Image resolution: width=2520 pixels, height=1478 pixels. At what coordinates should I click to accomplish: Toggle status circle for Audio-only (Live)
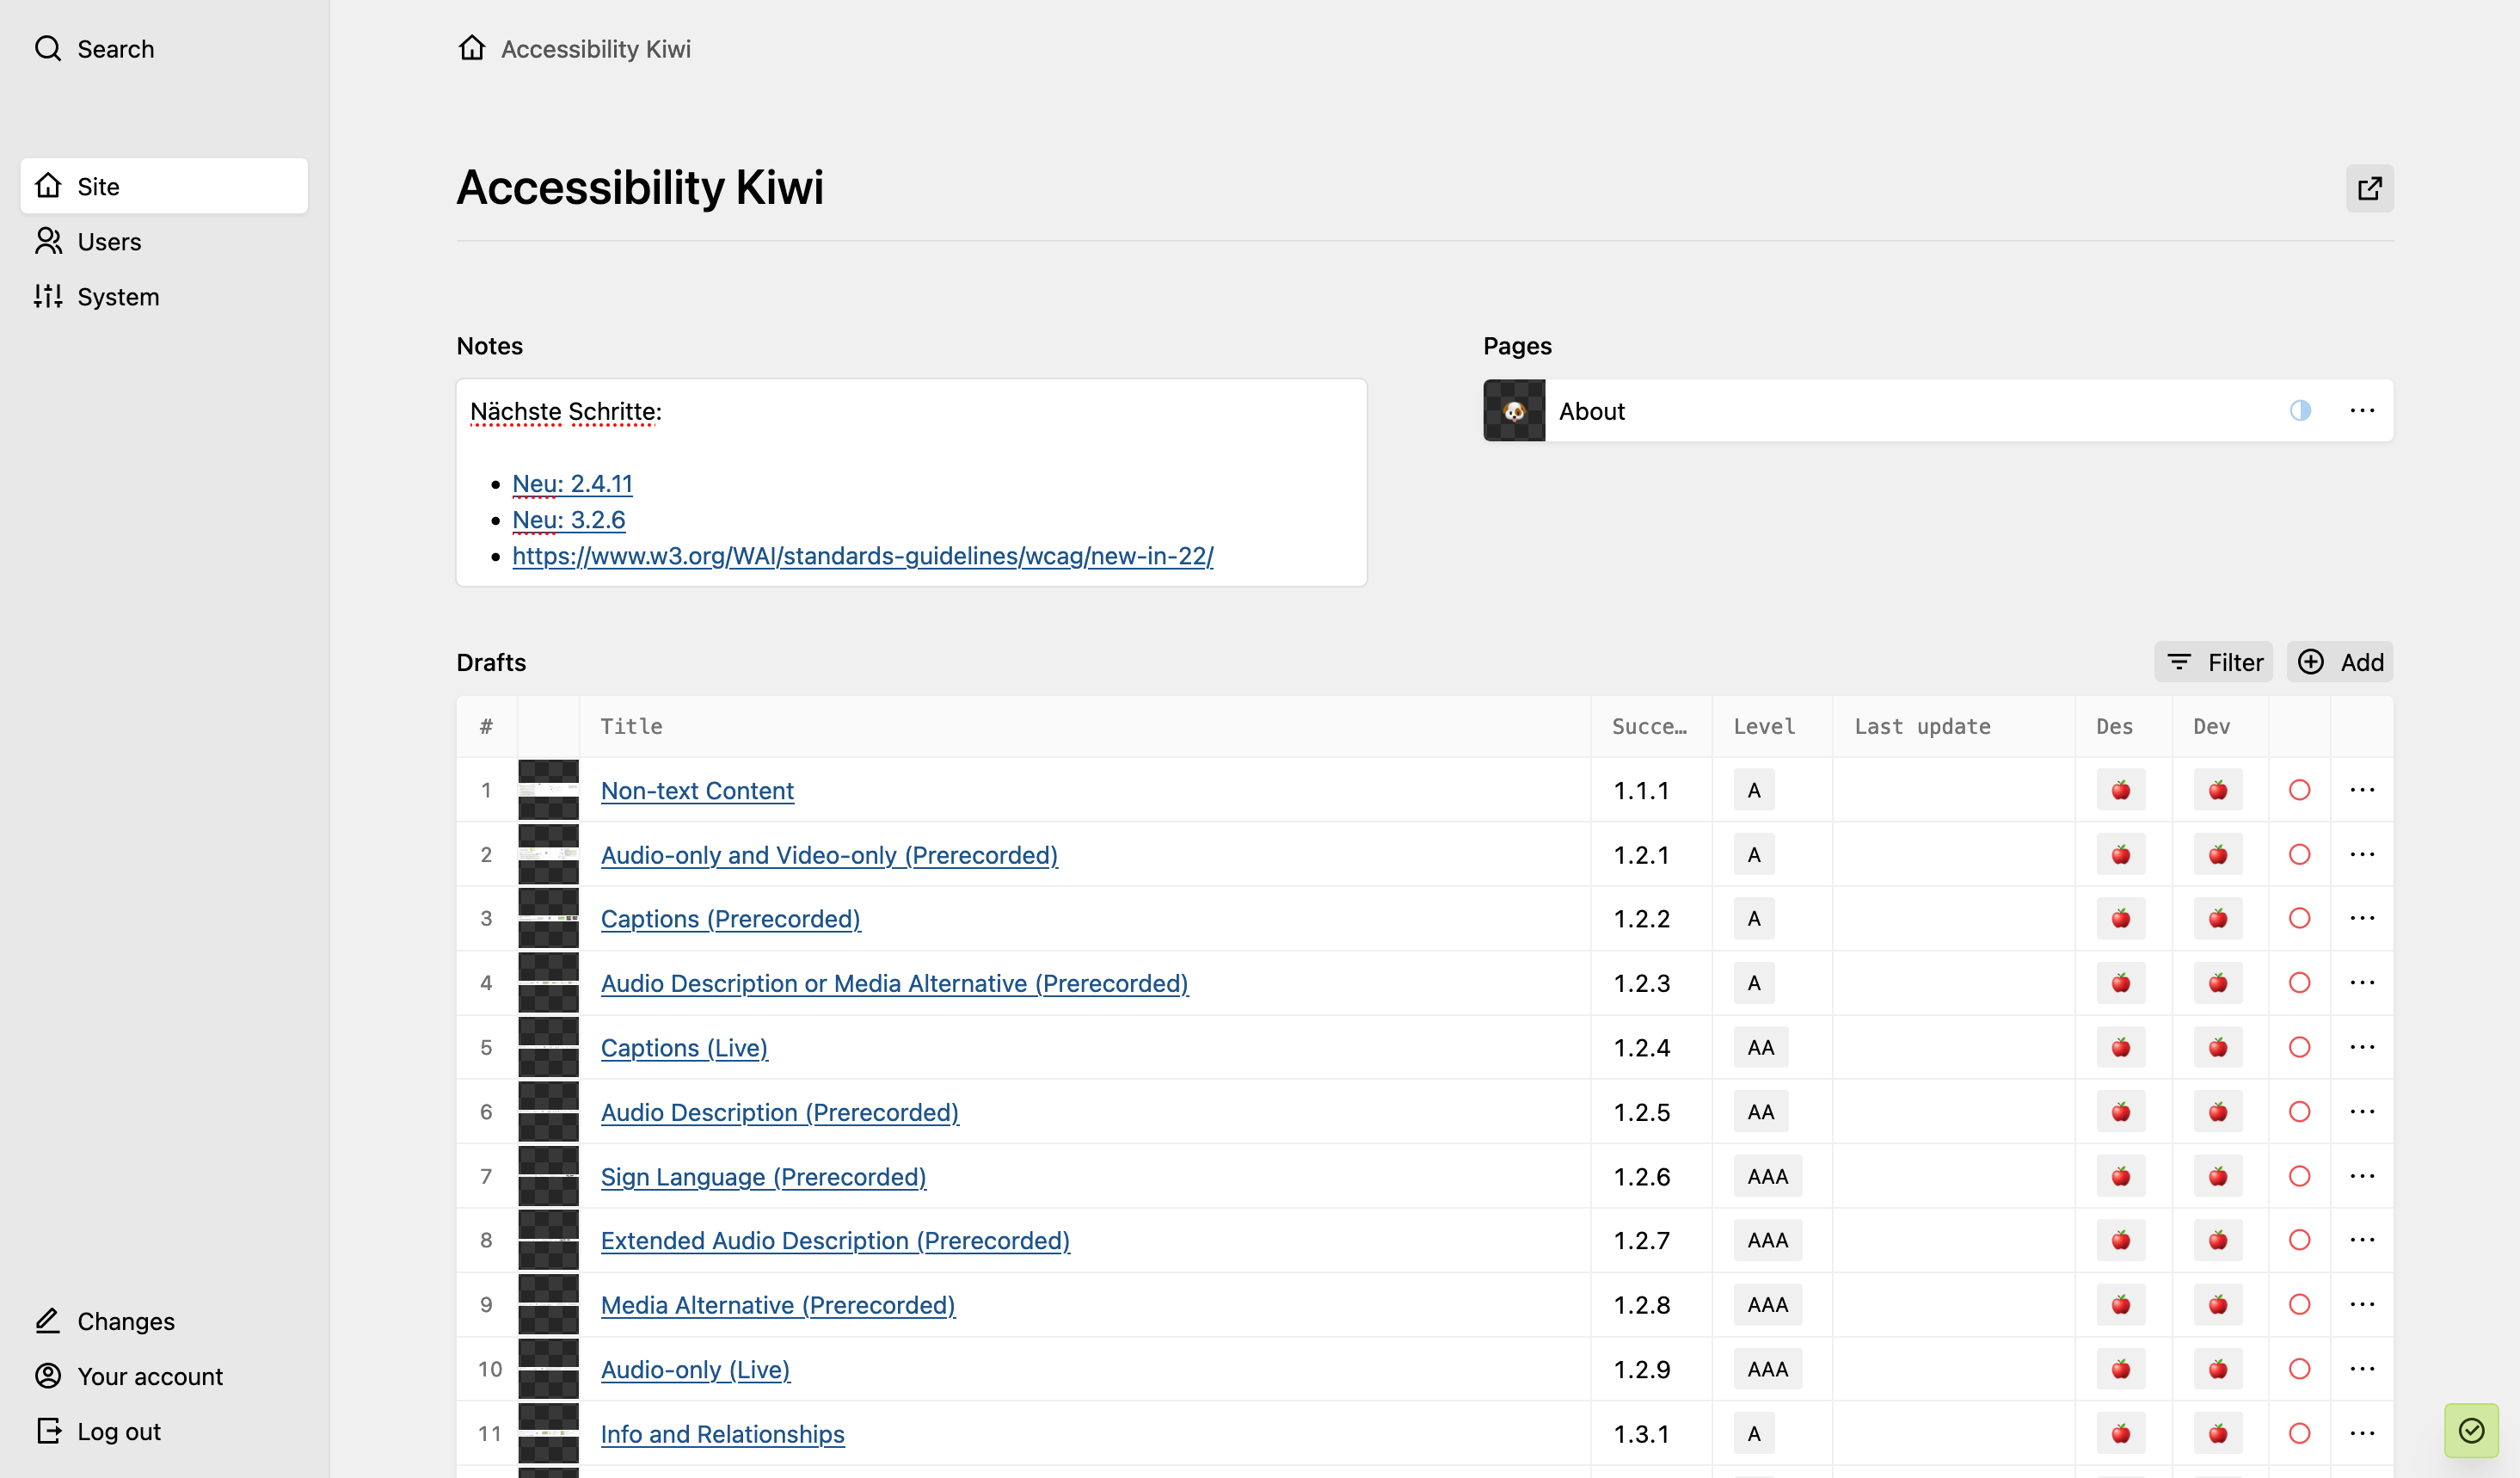pyautogui.click(x=2299, y=1369)
